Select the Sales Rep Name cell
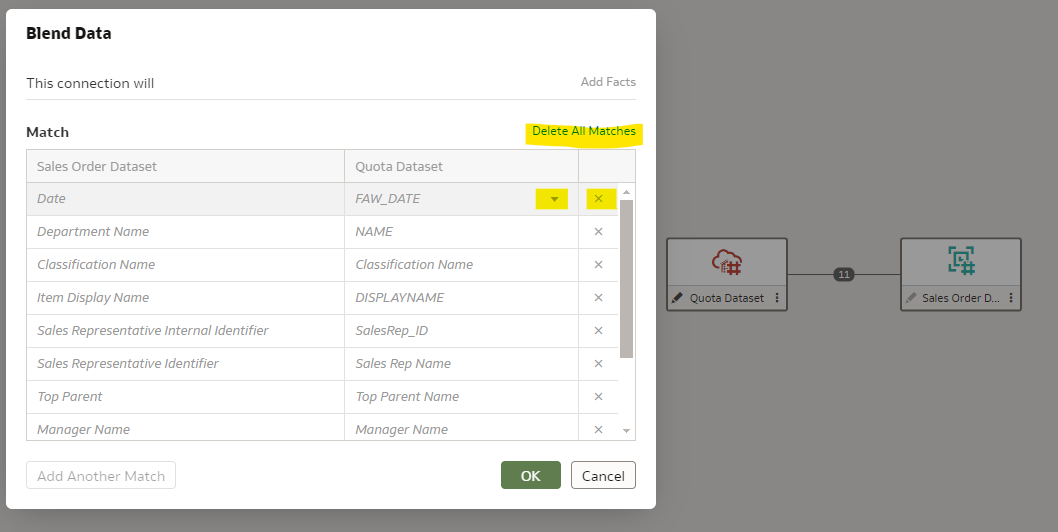The image size is (1058, 532). pos(462,364)
